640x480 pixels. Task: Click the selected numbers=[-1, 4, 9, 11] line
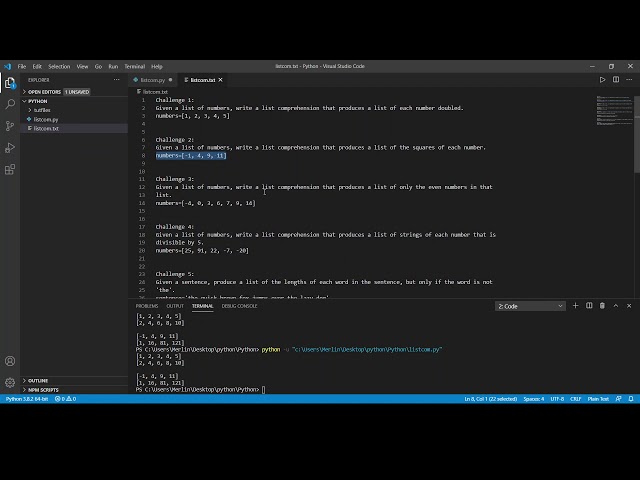tap(191, 156)
